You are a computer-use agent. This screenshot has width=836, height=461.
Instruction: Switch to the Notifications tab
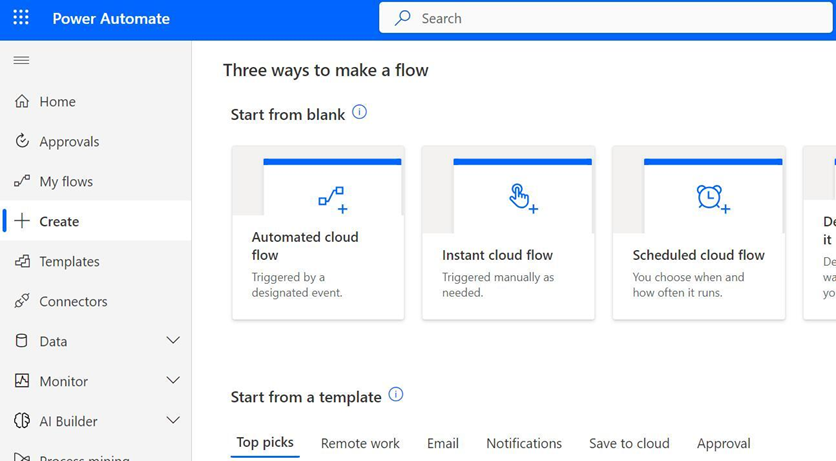click(524, 443)
